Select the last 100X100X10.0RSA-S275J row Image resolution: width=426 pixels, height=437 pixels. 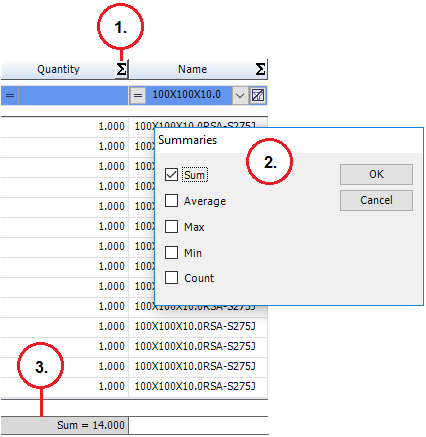[195, 387]
